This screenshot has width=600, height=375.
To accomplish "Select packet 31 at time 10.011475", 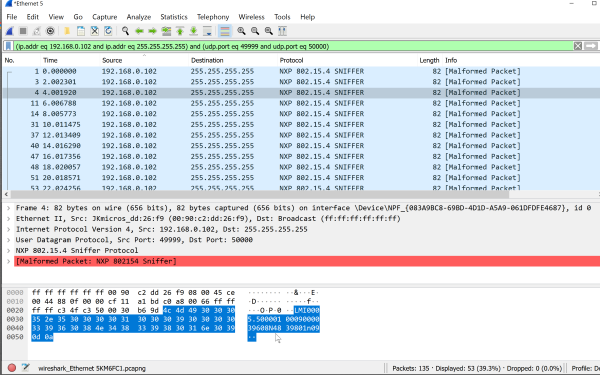I will click(301, 125).
